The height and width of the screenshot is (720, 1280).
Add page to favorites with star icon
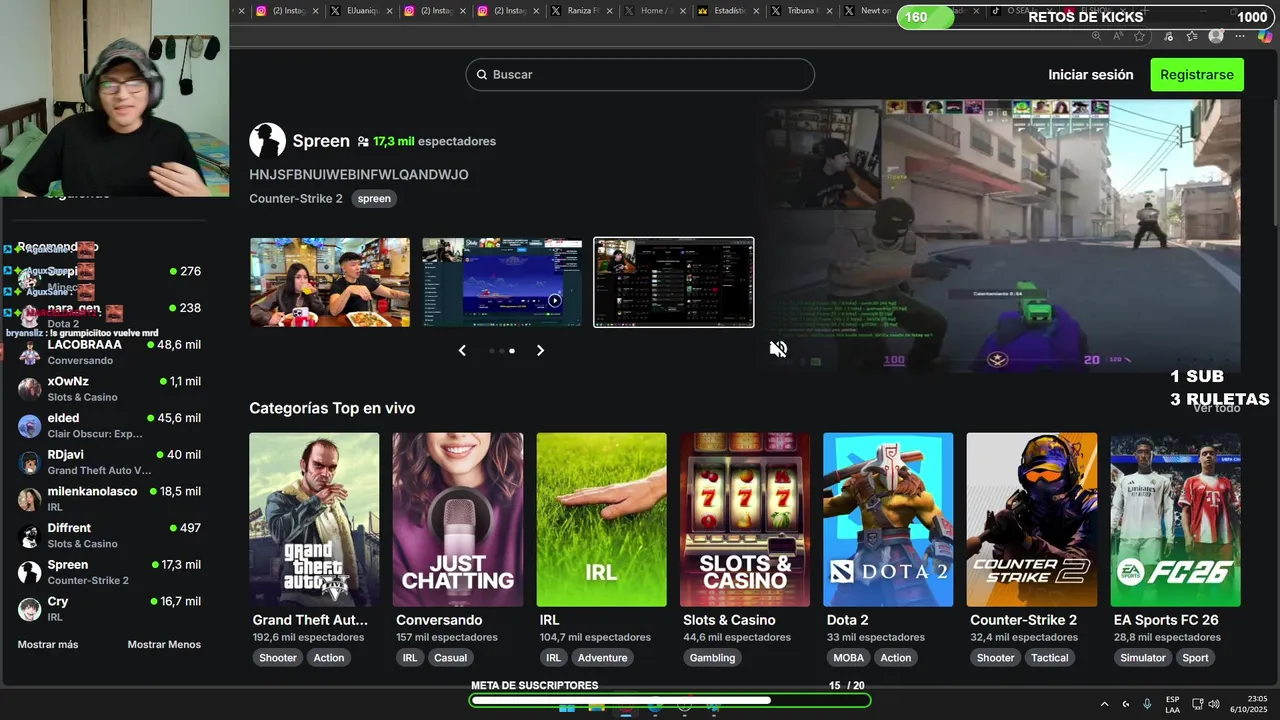pos(1140,36)
